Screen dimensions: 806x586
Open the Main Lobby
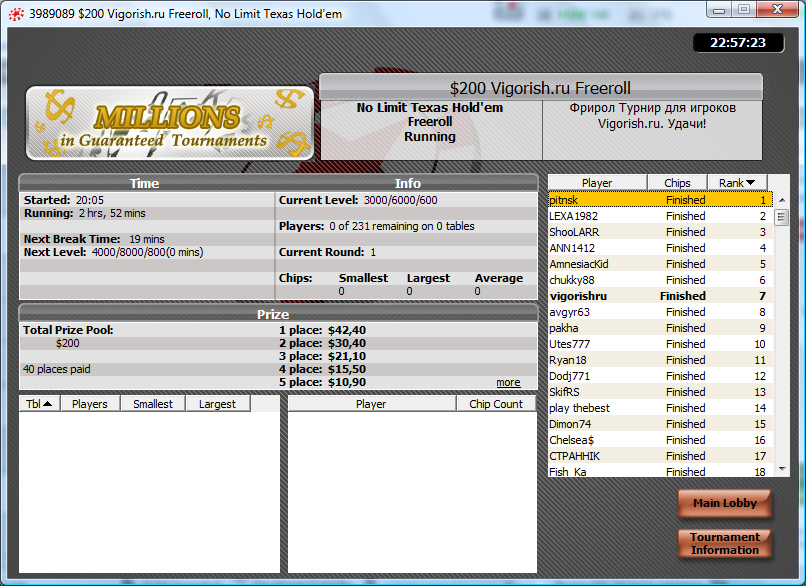point(725,503)
